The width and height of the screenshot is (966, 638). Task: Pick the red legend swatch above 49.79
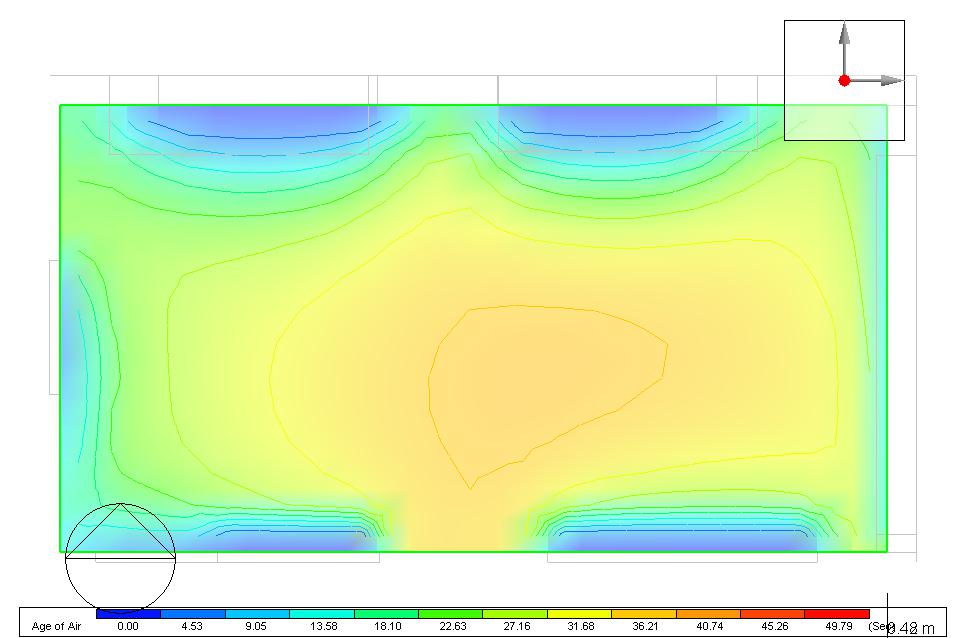coord(837,614)
